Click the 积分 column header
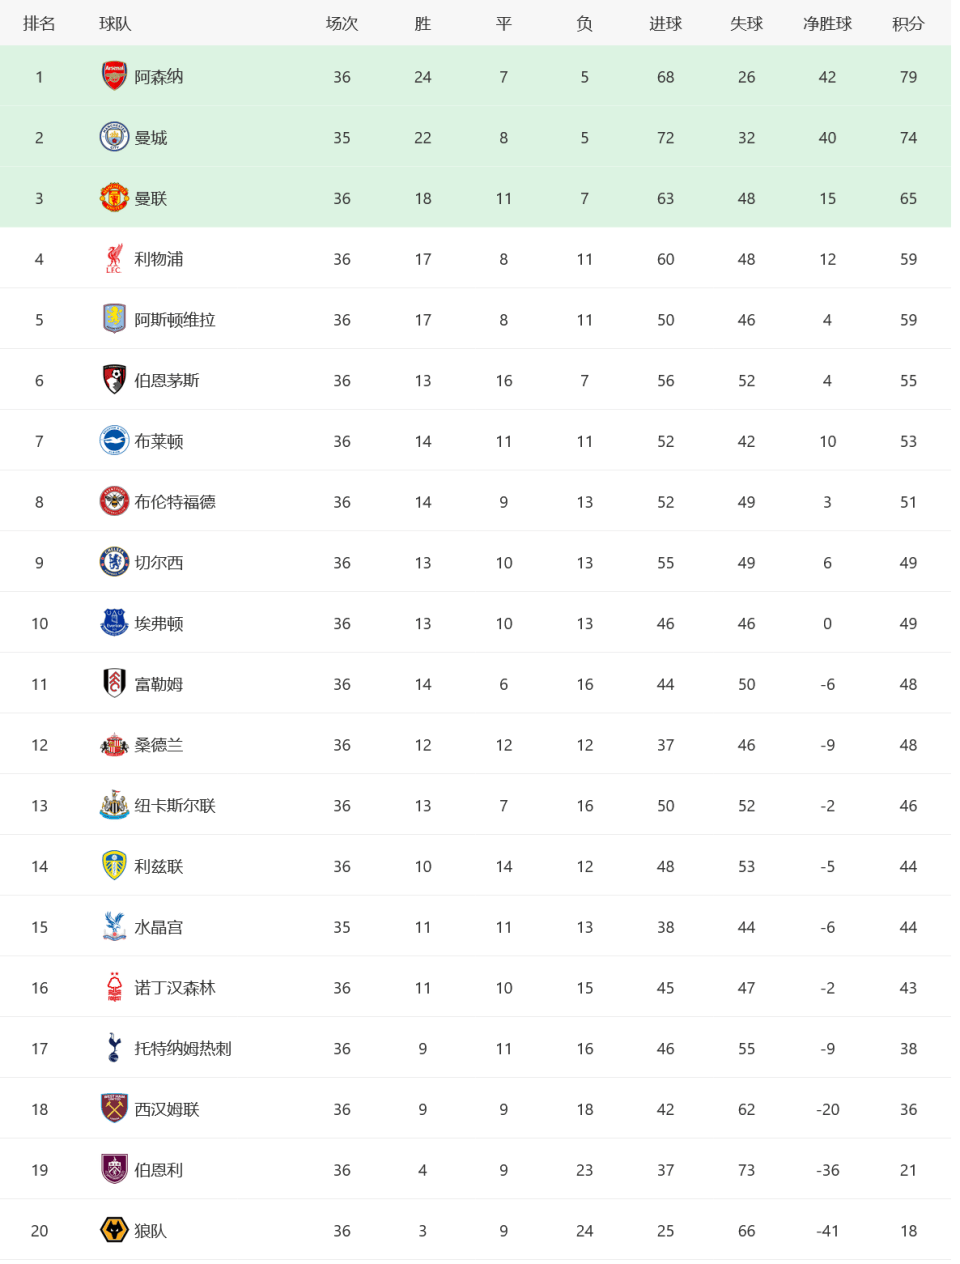The image size is (960, 1264). tap(908, 23)
